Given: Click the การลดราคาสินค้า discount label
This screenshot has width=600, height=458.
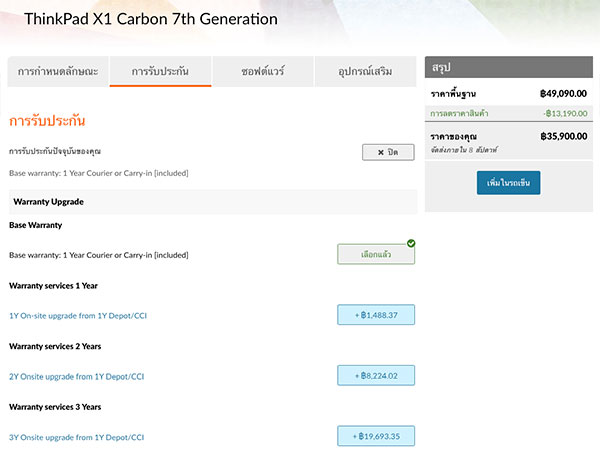Looking at the screenshot, I should [x=459, y=114].
